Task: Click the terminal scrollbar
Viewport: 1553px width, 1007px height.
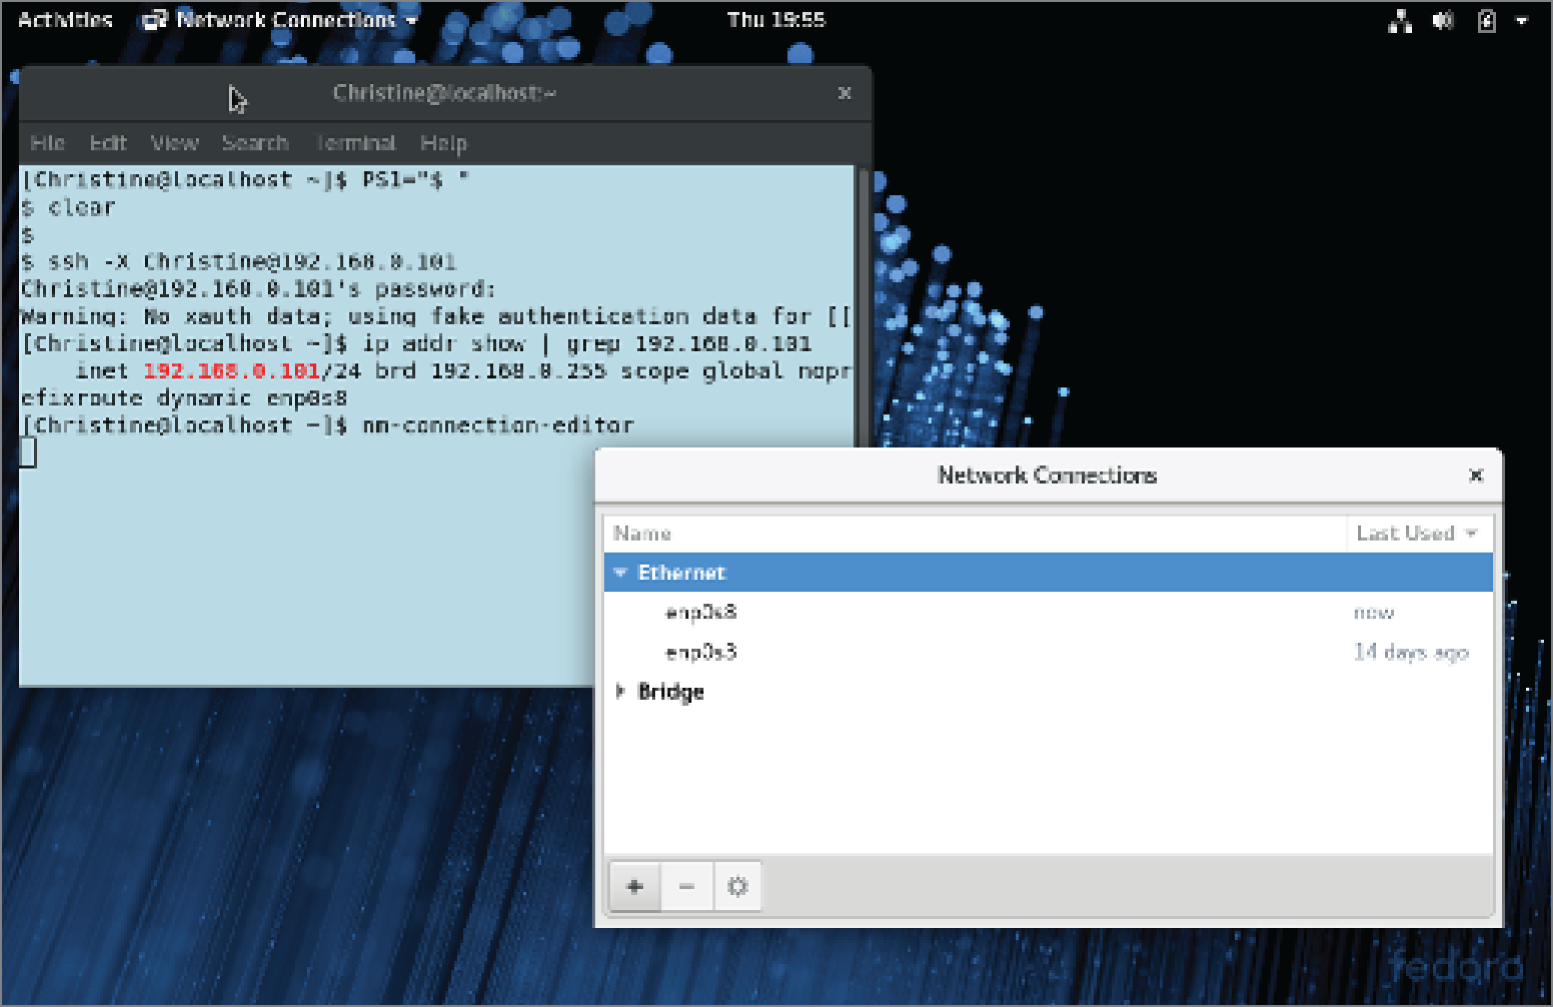Action: [x=863, y=305]
